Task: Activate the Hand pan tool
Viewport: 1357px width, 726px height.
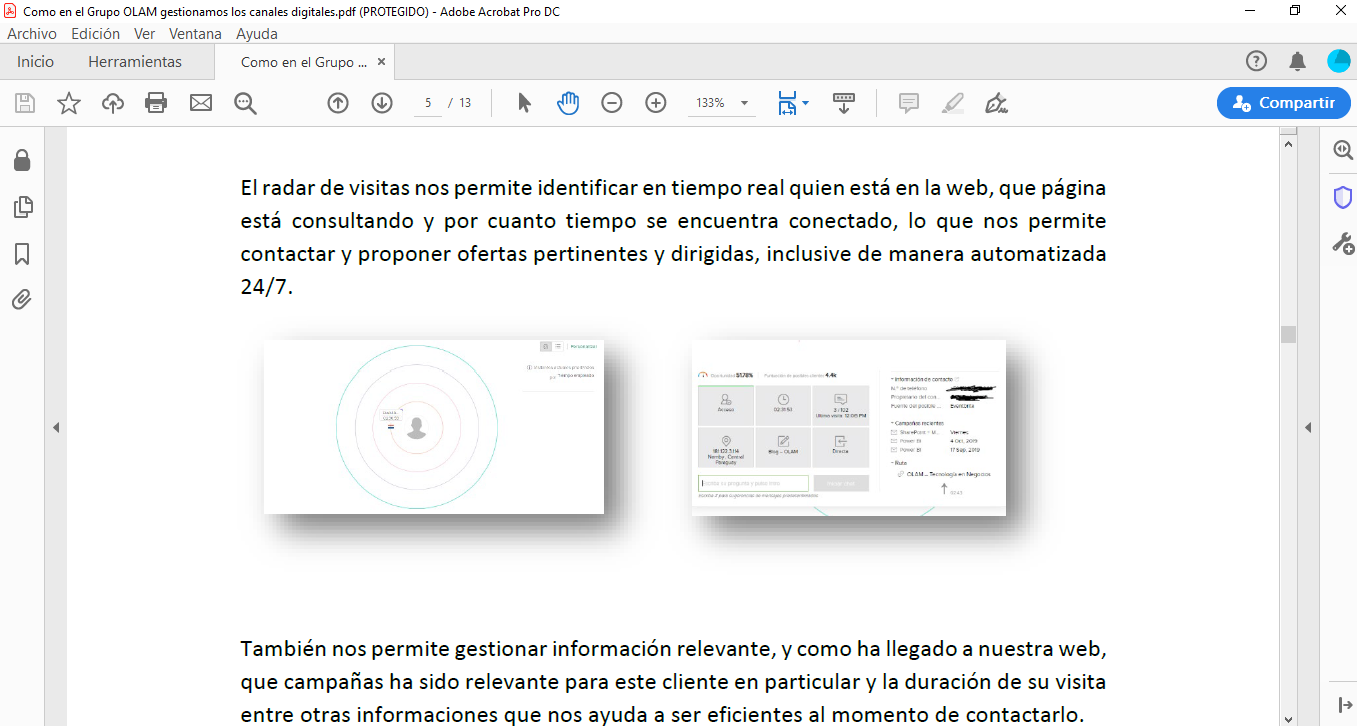Action: coord(568,103)
